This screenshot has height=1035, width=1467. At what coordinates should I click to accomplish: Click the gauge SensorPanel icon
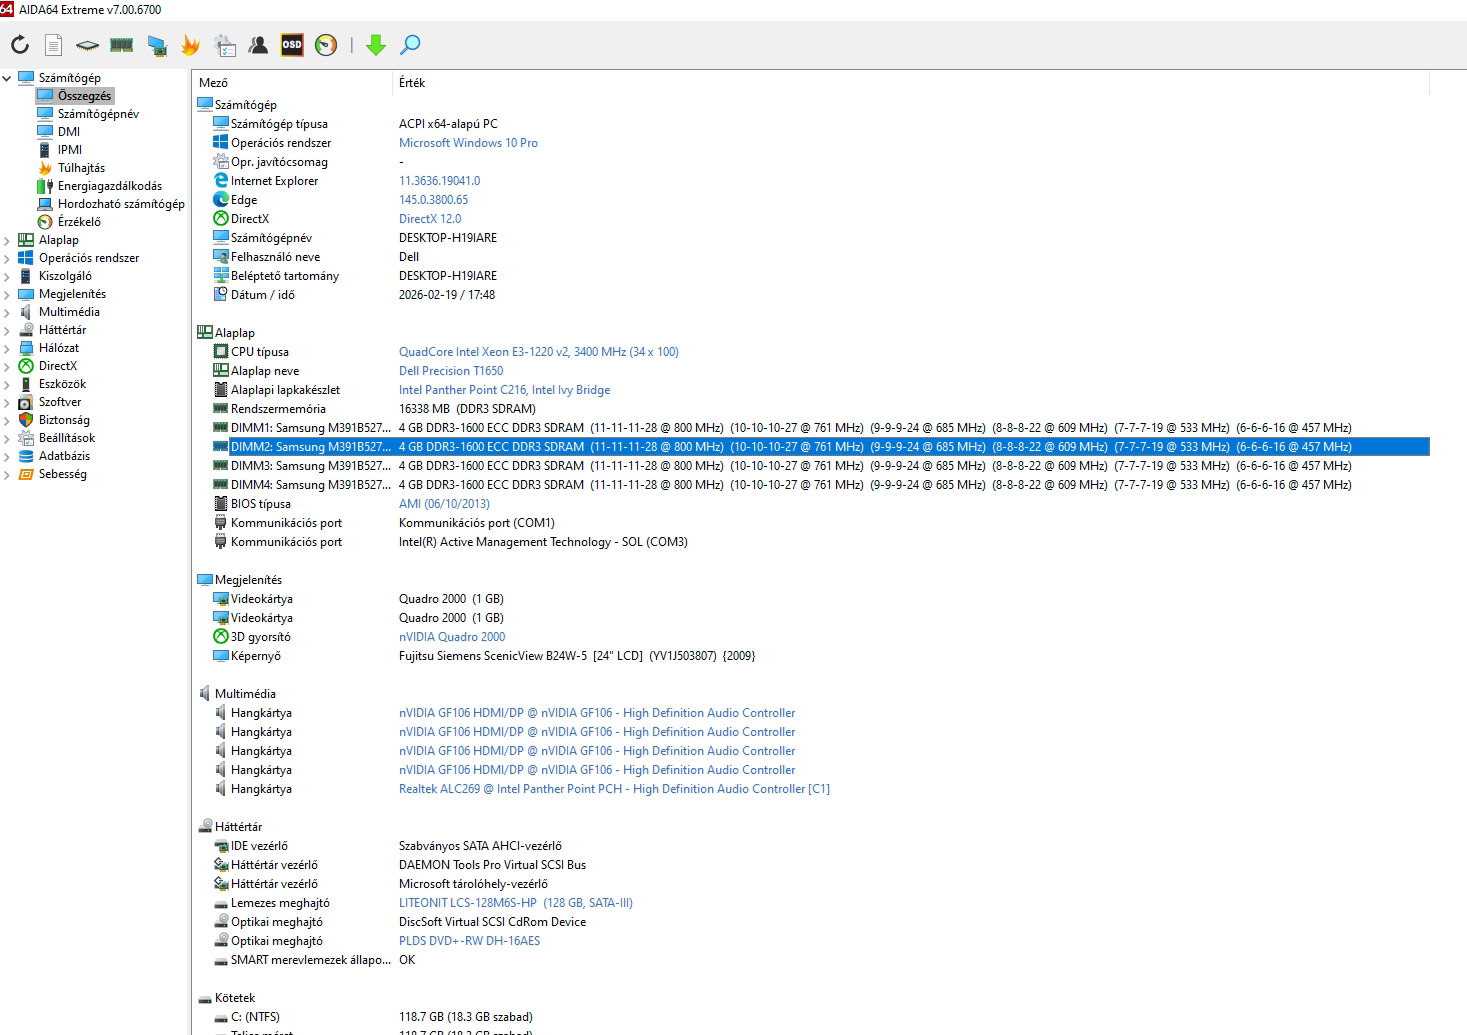(x=326, y=45)
